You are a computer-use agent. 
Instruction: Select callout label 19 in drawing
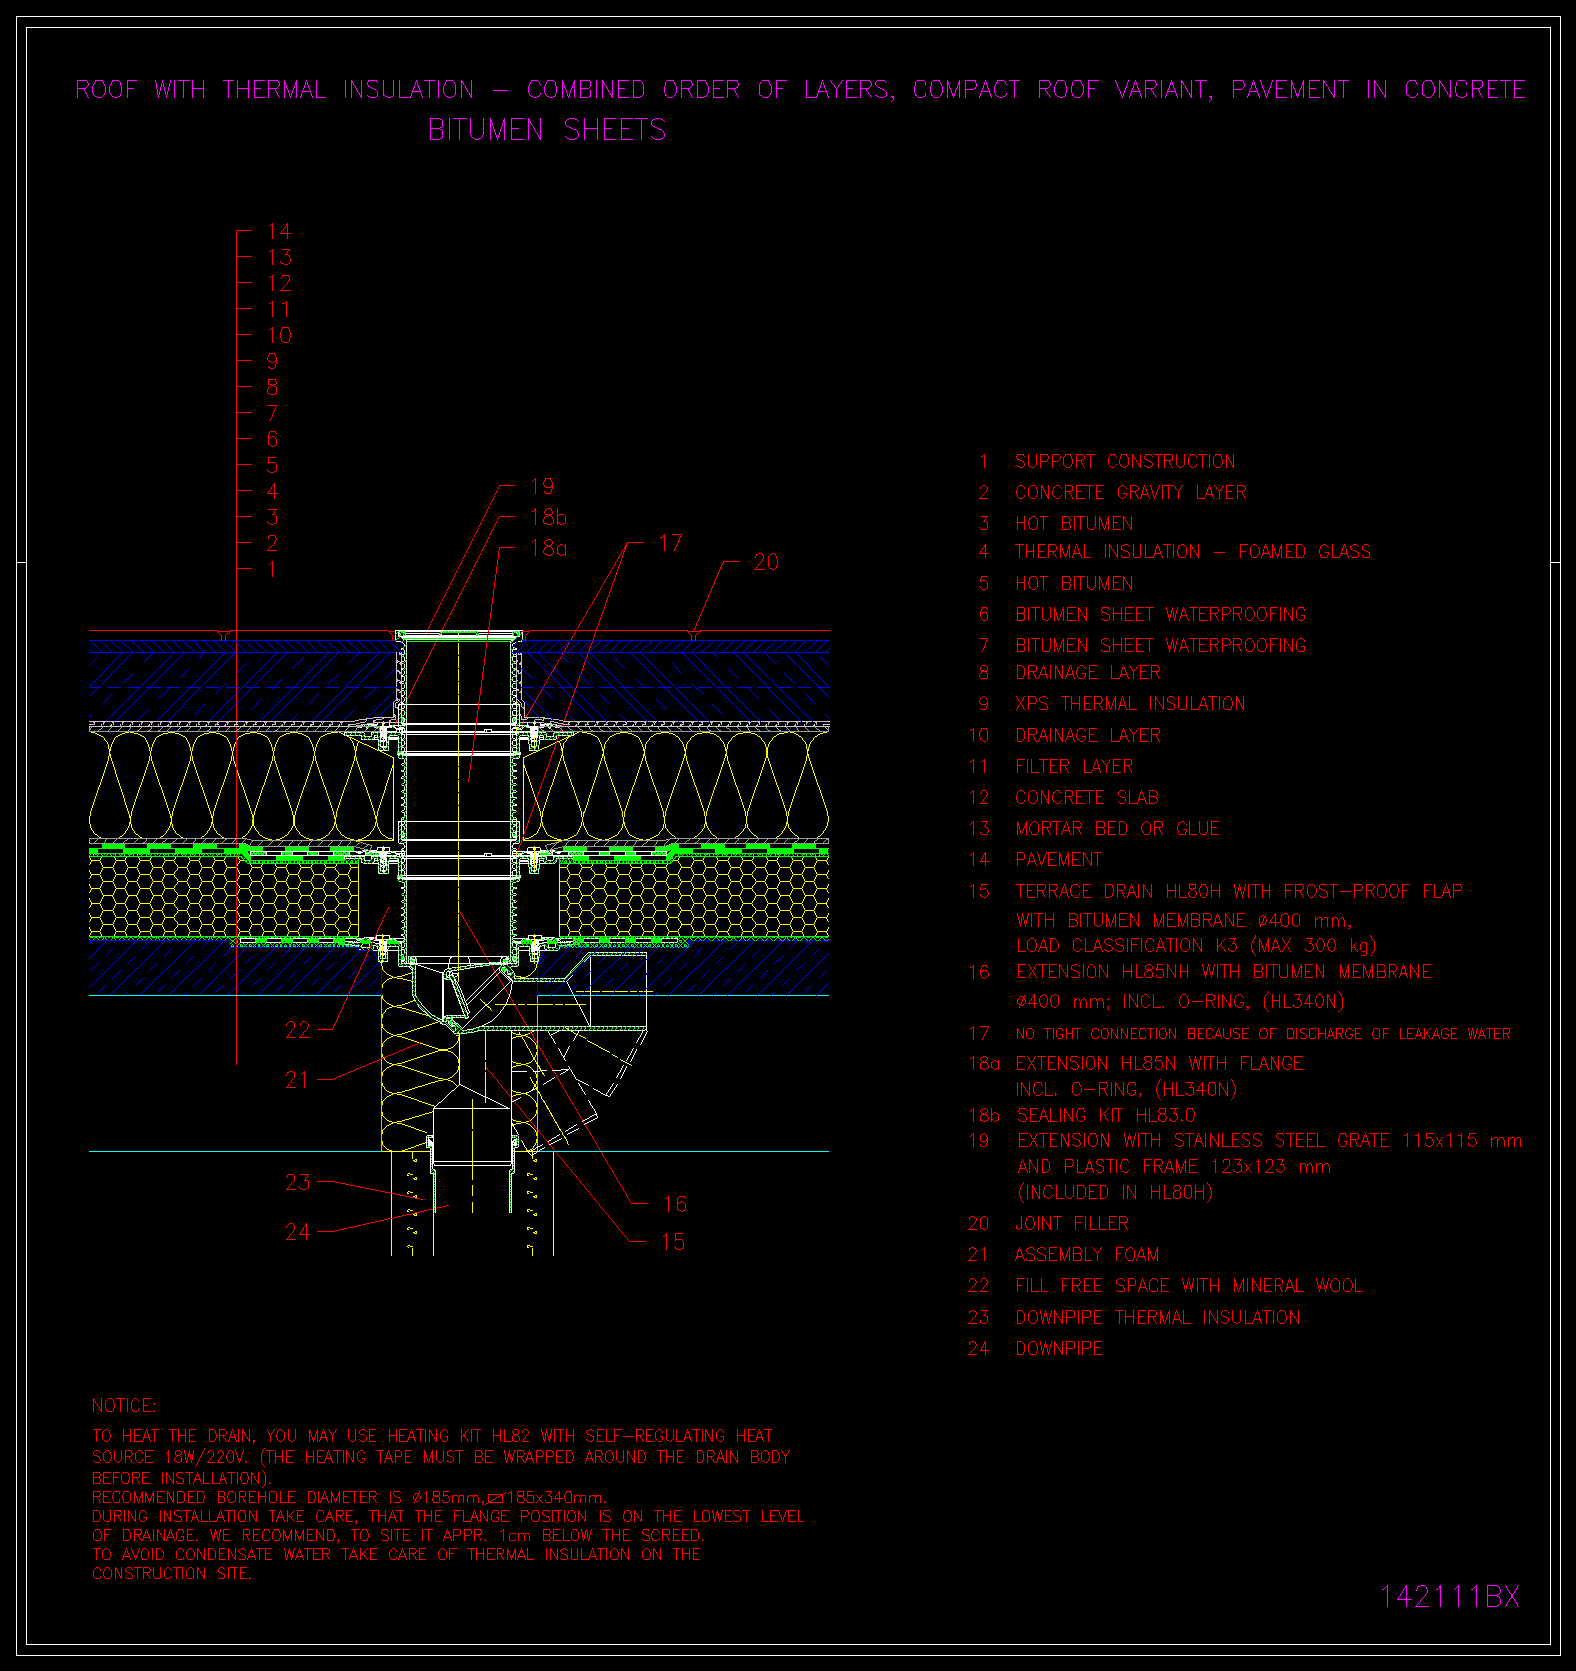[542, 486]
